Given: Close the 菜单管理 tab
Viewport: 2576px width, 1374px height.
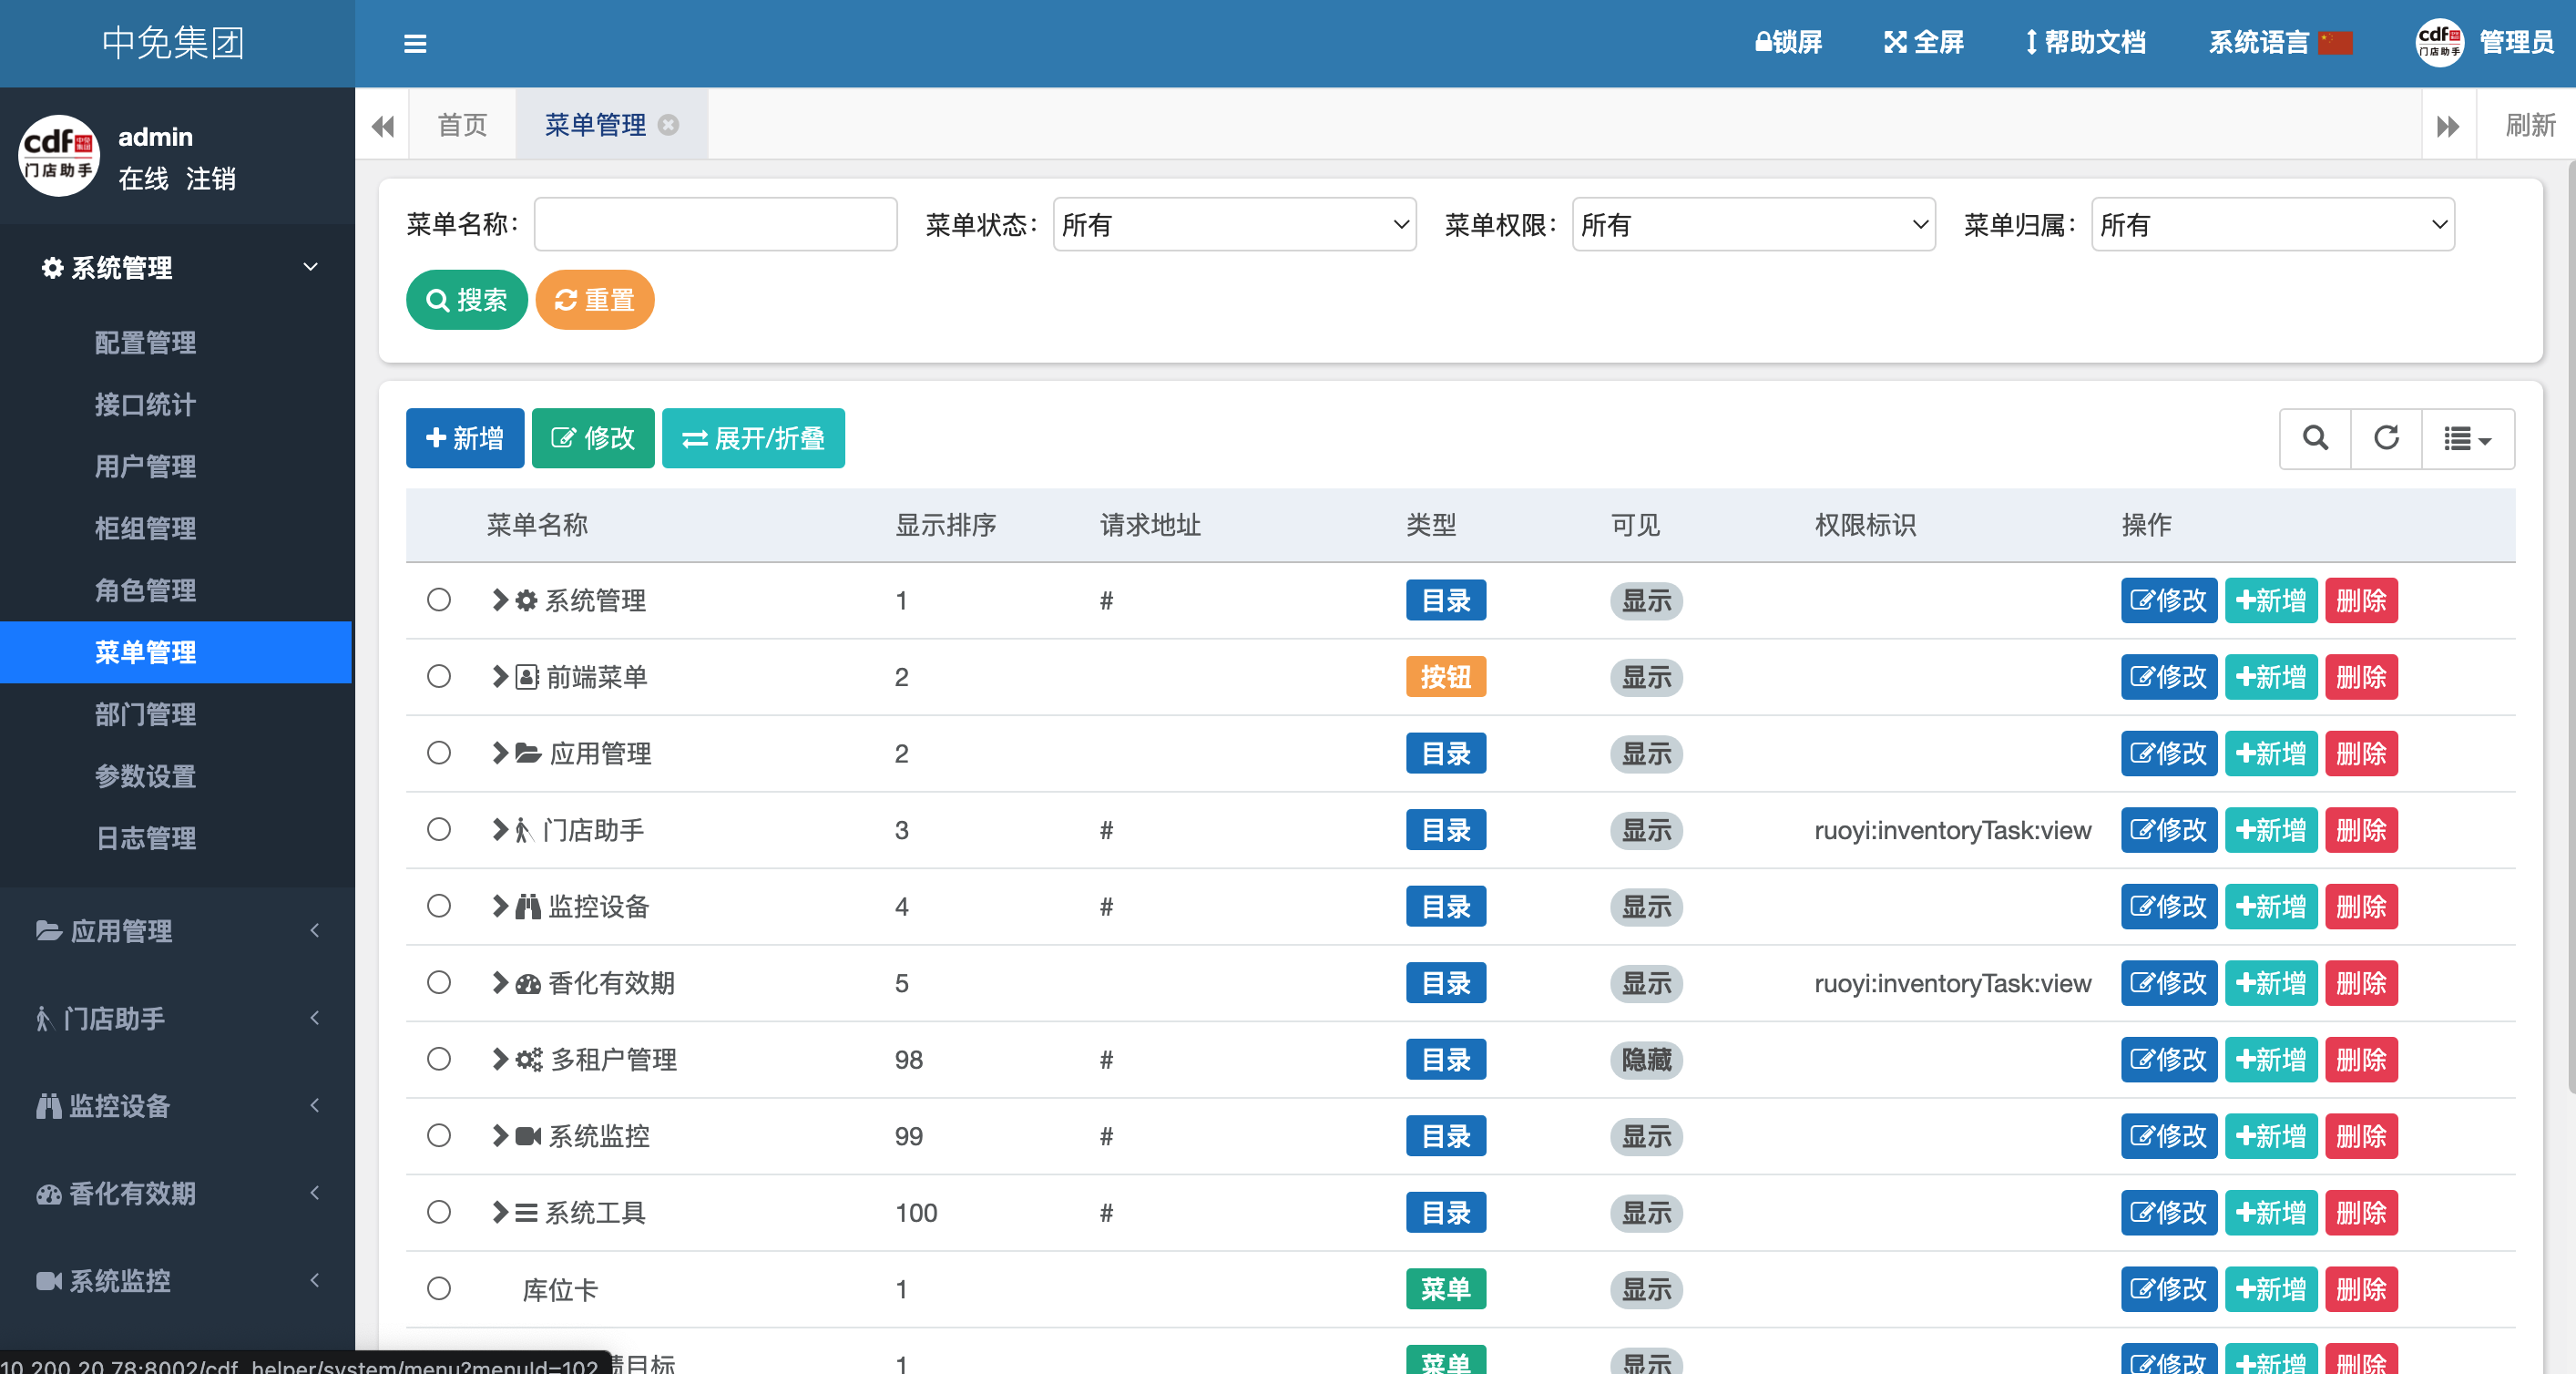Looking at the screenshot, I should (x=669, y=125).
